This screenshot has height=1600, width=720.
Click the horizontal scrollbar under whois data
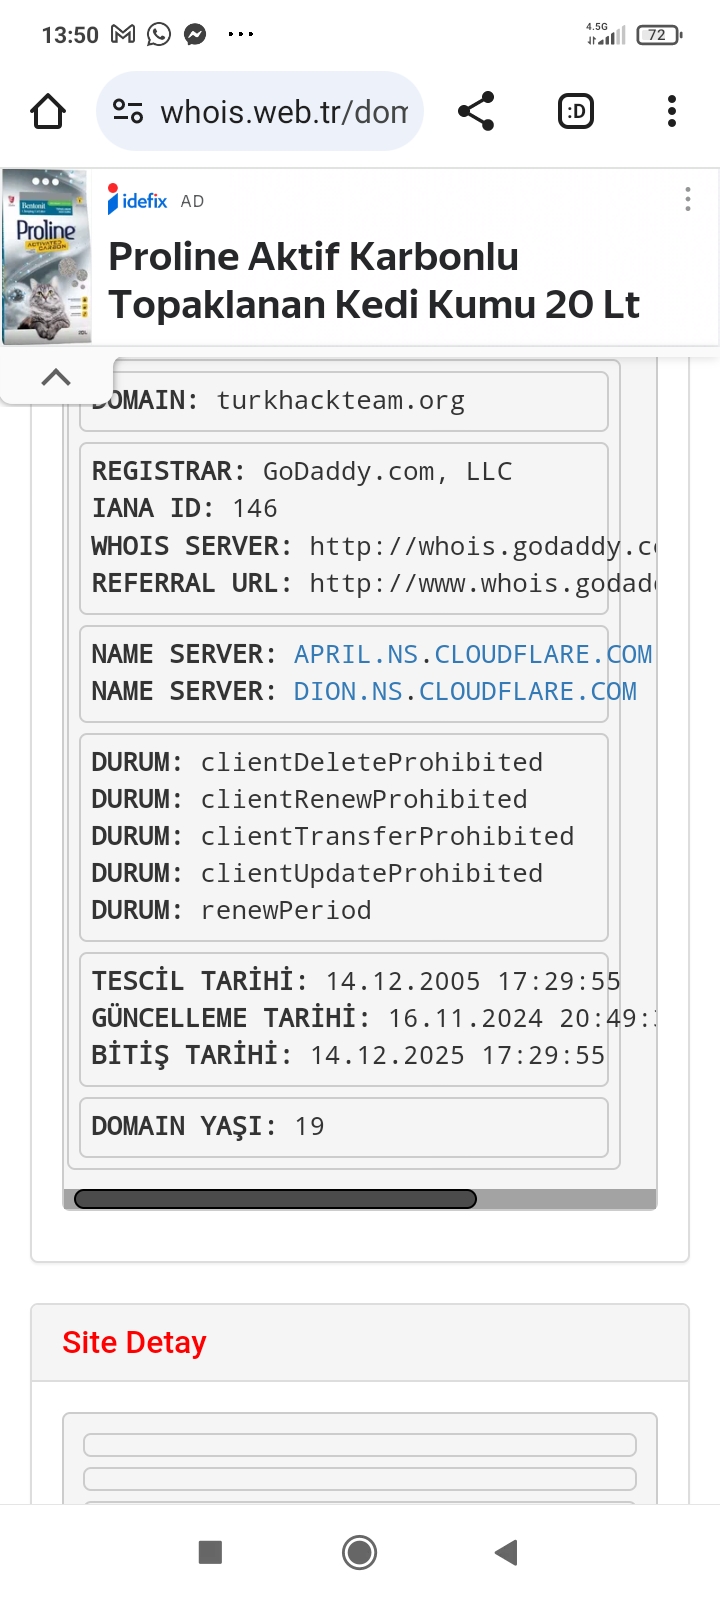tap(275, 1199)
